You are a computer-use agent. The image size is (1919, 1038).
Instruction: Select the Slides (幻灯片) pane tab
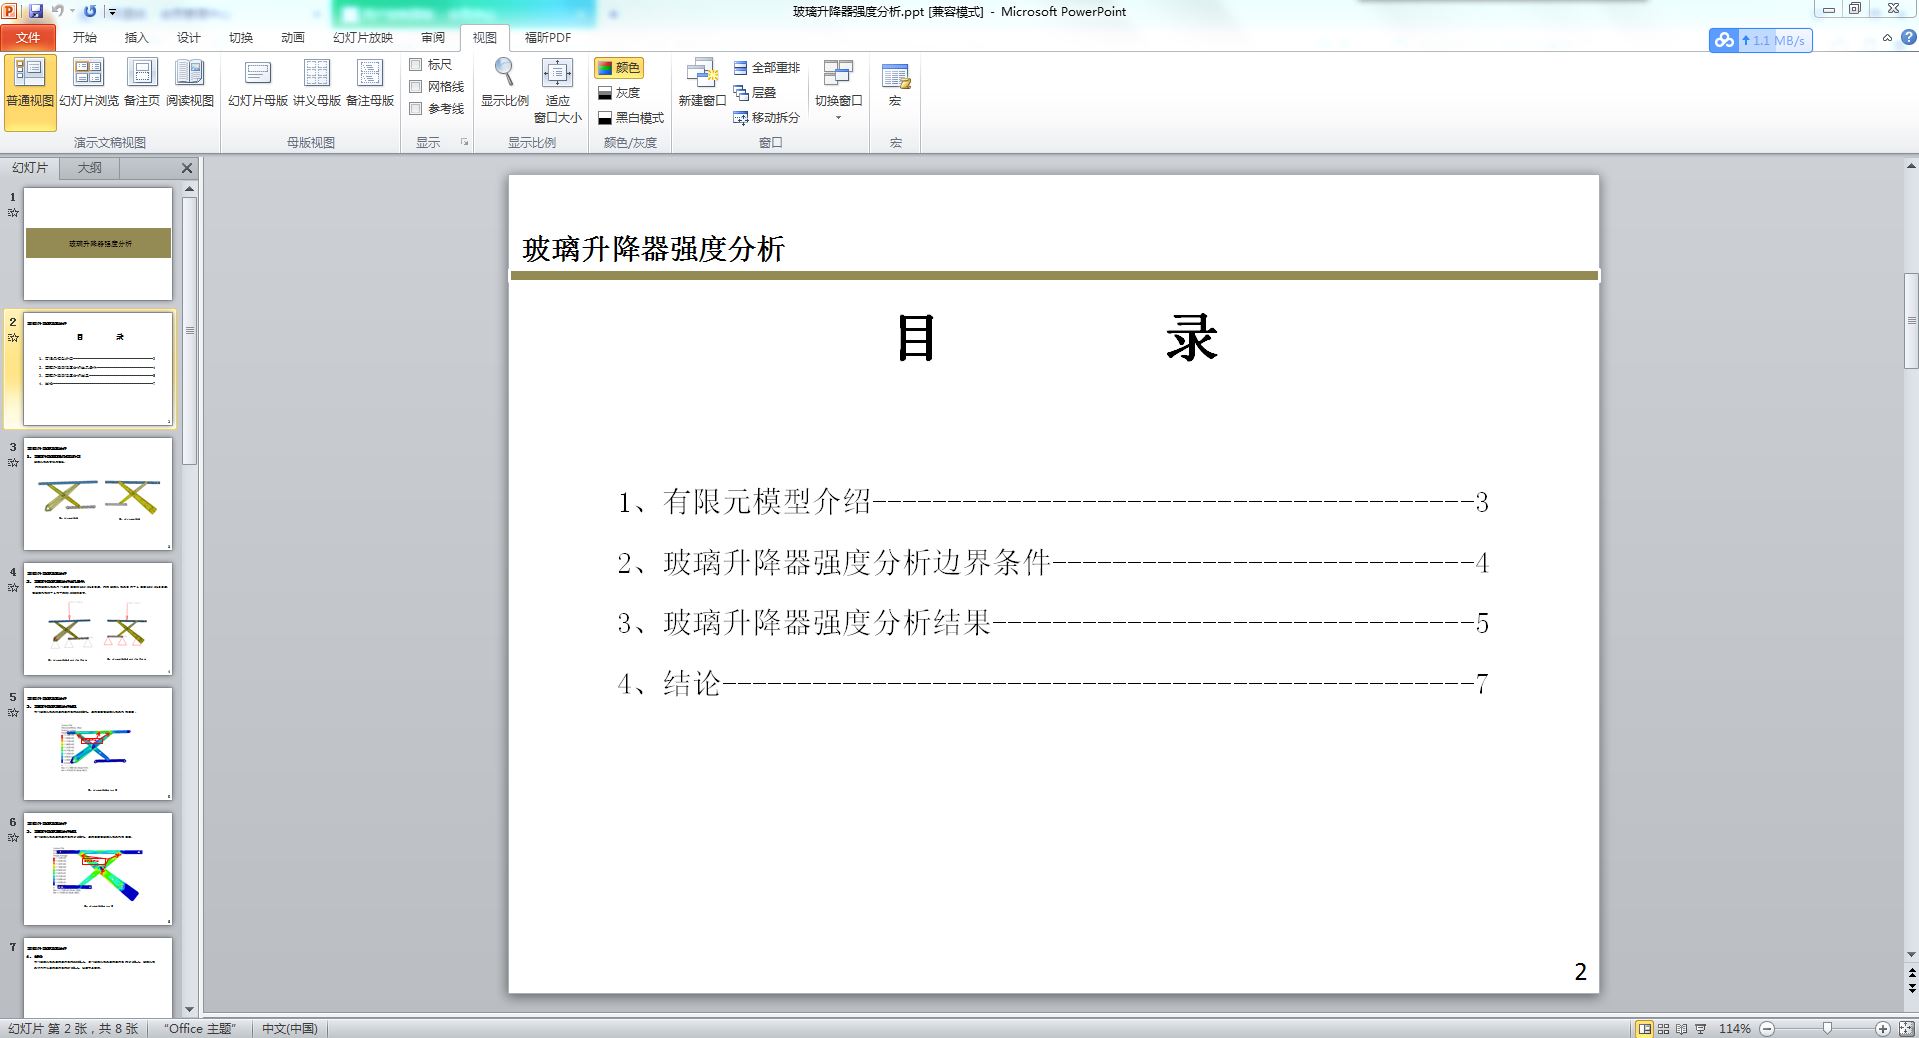click(30, 168)
